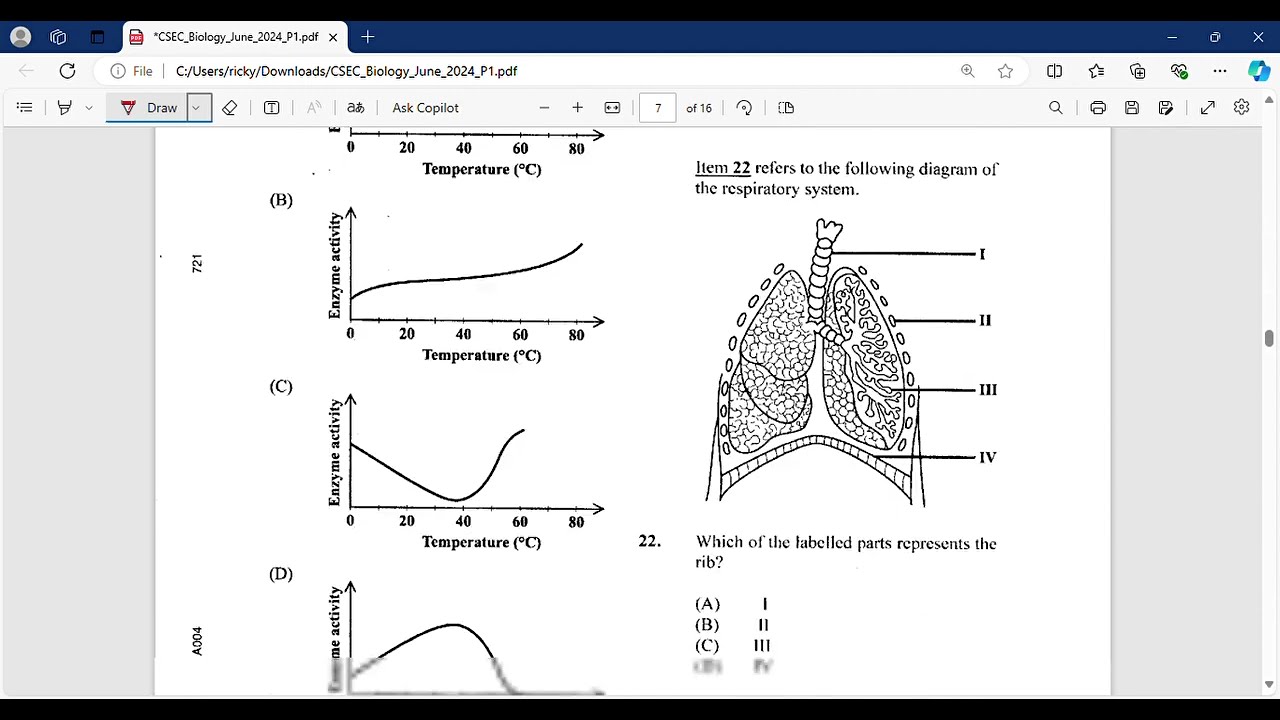Click the address bar file path
Viewport: 1280px width, 720px height.
click(346, 71)
